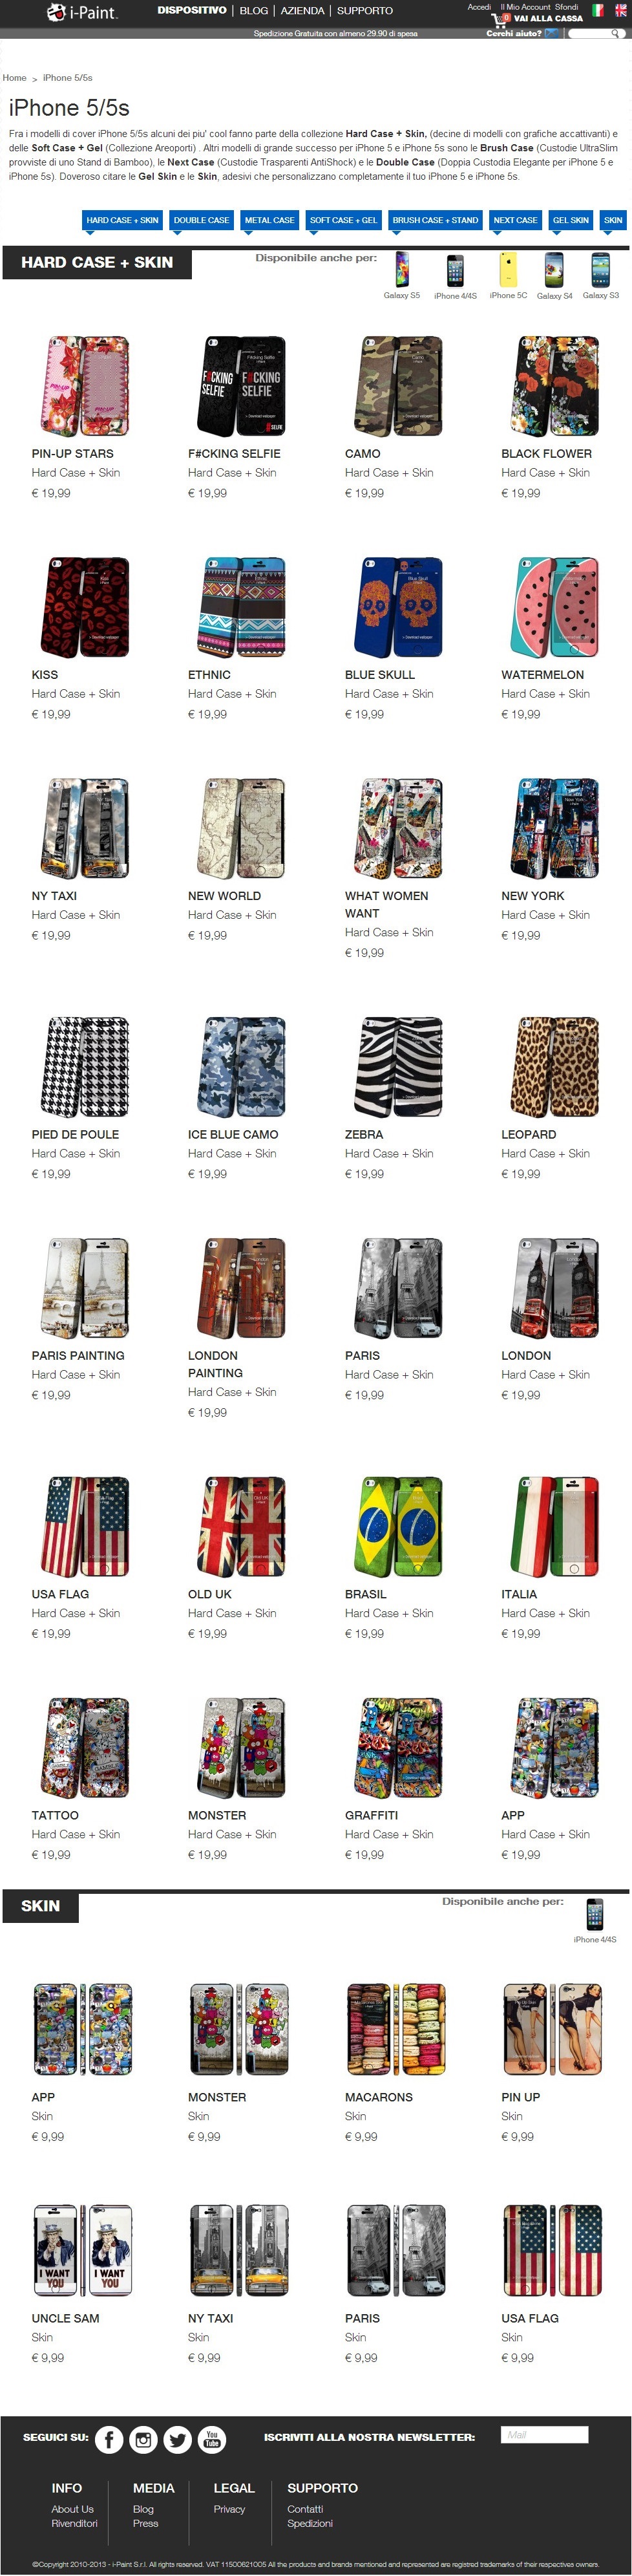Click the newsletter Mail input field
The image size is (632, 2576).
544,2434
